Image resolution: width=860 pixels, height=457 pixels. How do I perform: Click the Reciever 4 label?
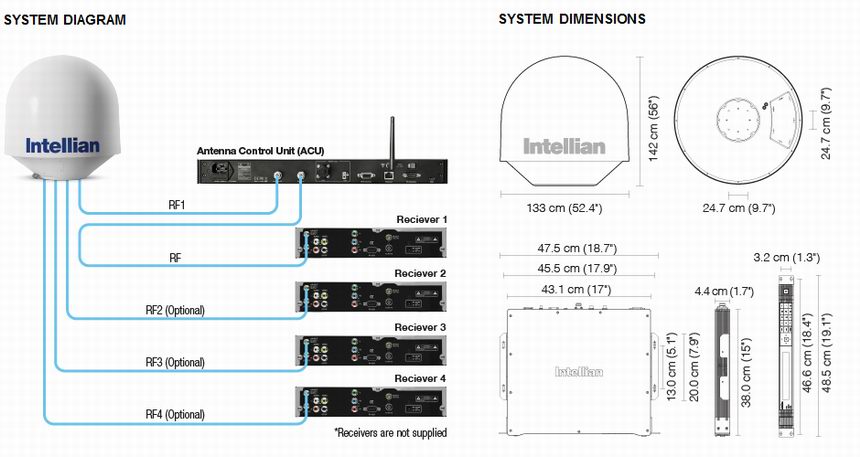pyautogui.click(x=420, y=379)
